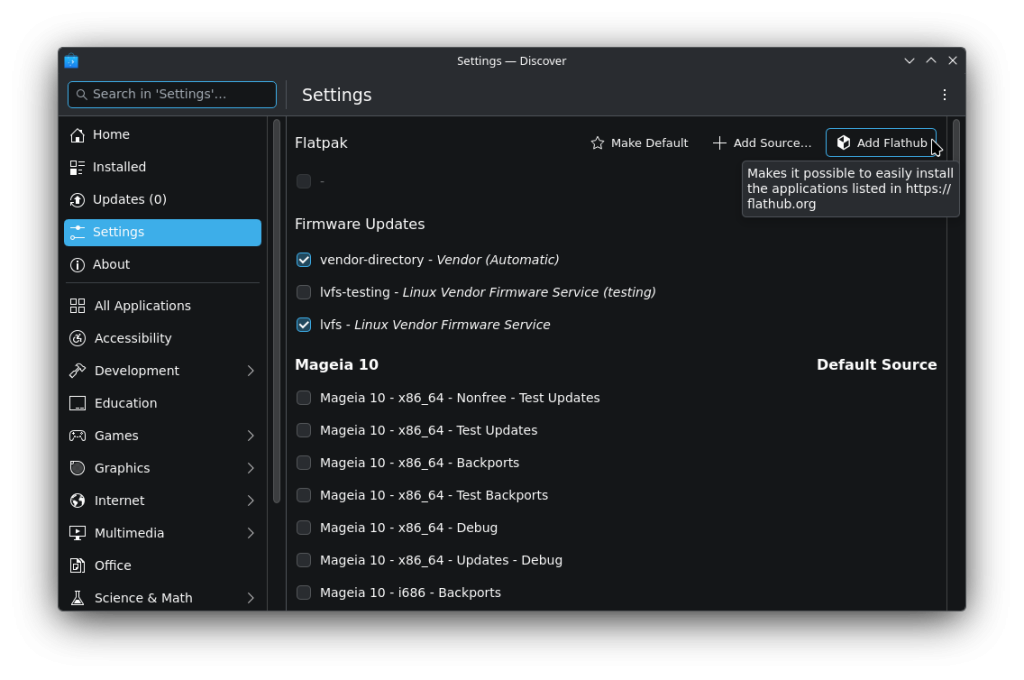Expand the Multimedia category chevron
Screen dimensions: 1024x680
click(x=251, y=534)
